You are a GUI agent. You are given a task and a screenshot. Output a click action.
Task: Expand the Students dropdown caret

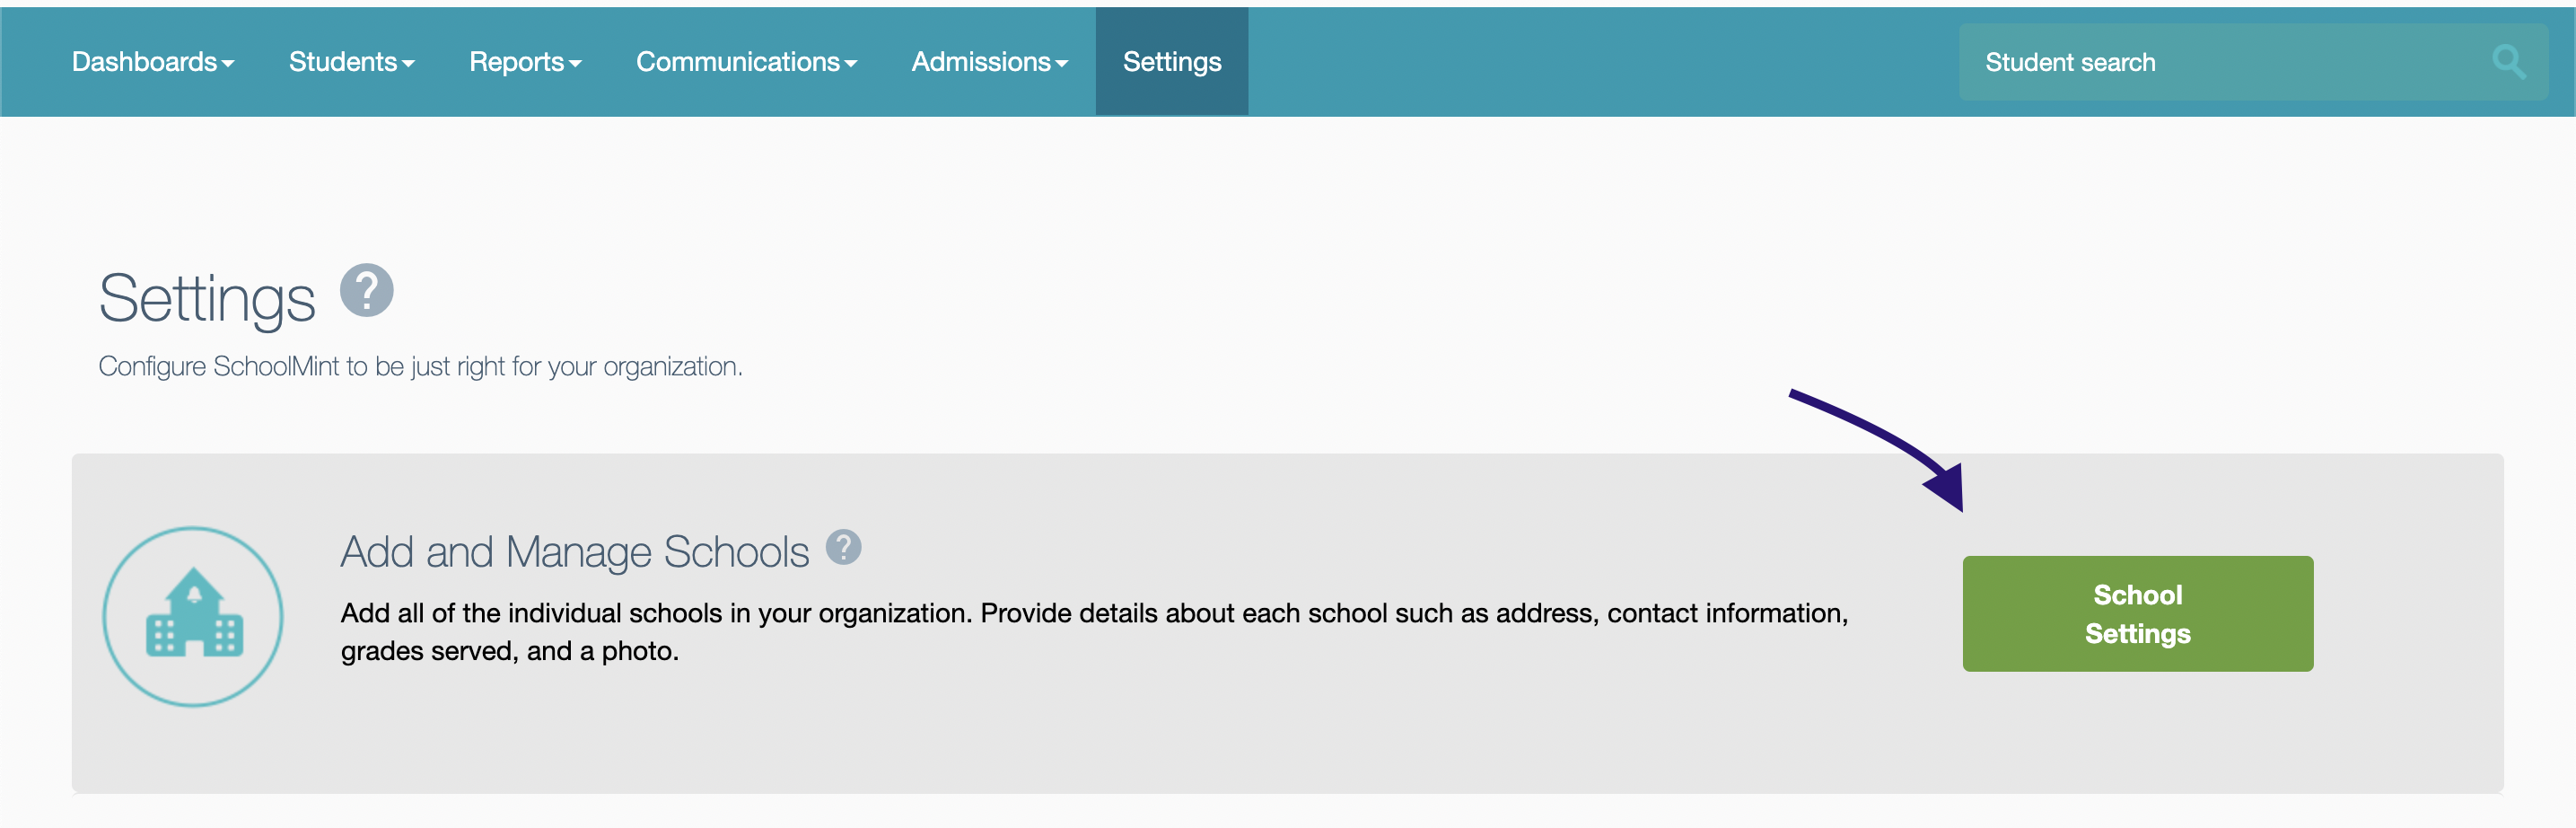pos(408,64)
